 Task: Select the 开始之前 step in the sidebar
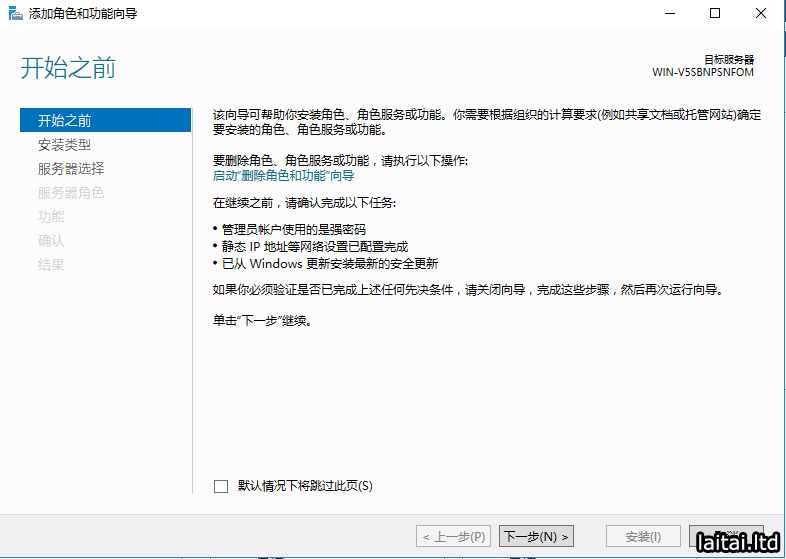pyautogui.click(x=65, y=121)
